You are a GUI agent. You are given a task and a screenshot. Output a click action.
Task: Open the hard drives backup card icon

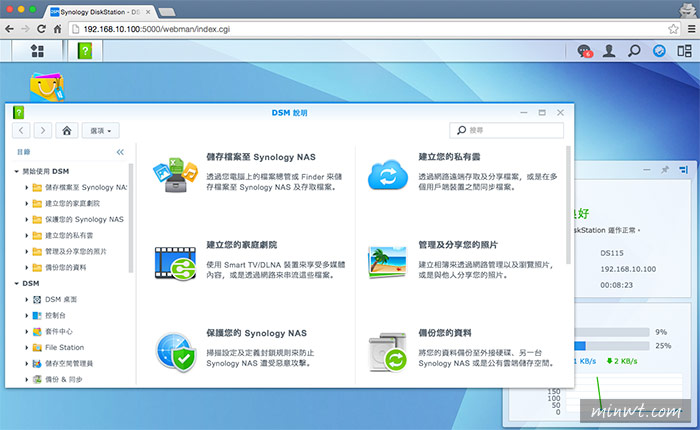click(x=388, y=352)
